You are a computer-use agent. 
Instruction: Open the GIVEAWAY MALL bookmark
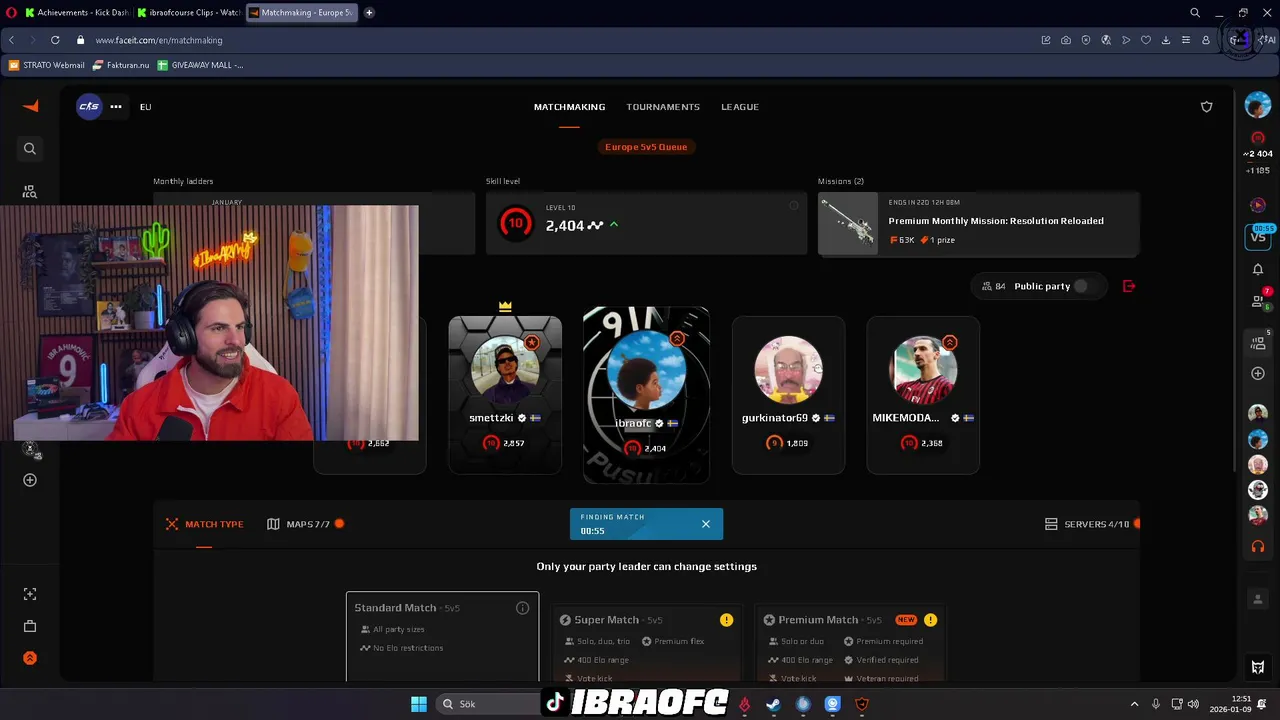coord(200,65)
